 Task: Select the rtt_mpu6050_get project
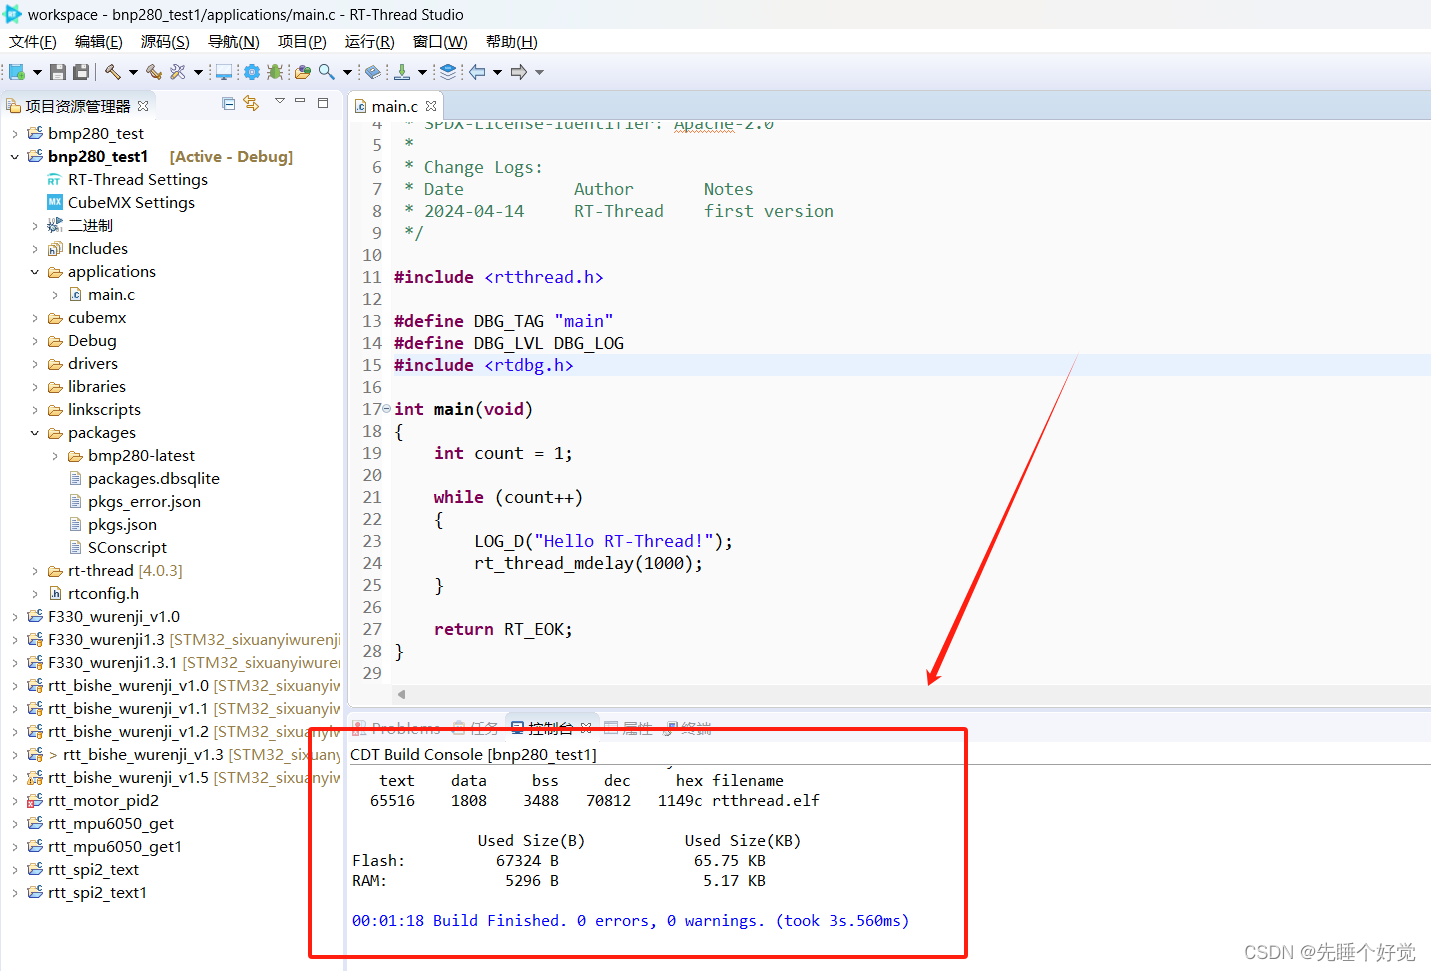click(x=110, y=824)
